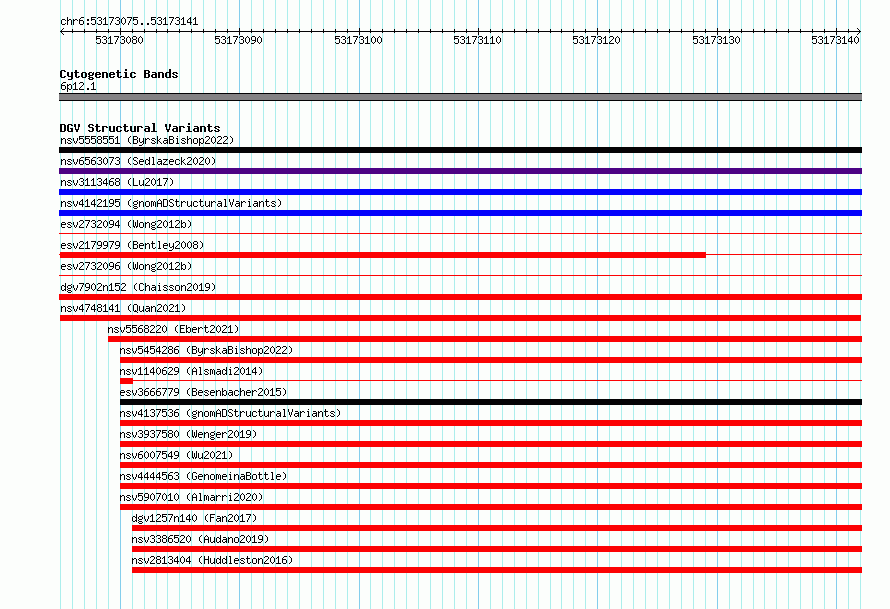Screen dimensions: 890x609
Task: Select the red nsv3937580 variant bar
Action: [x=491, y=444]
